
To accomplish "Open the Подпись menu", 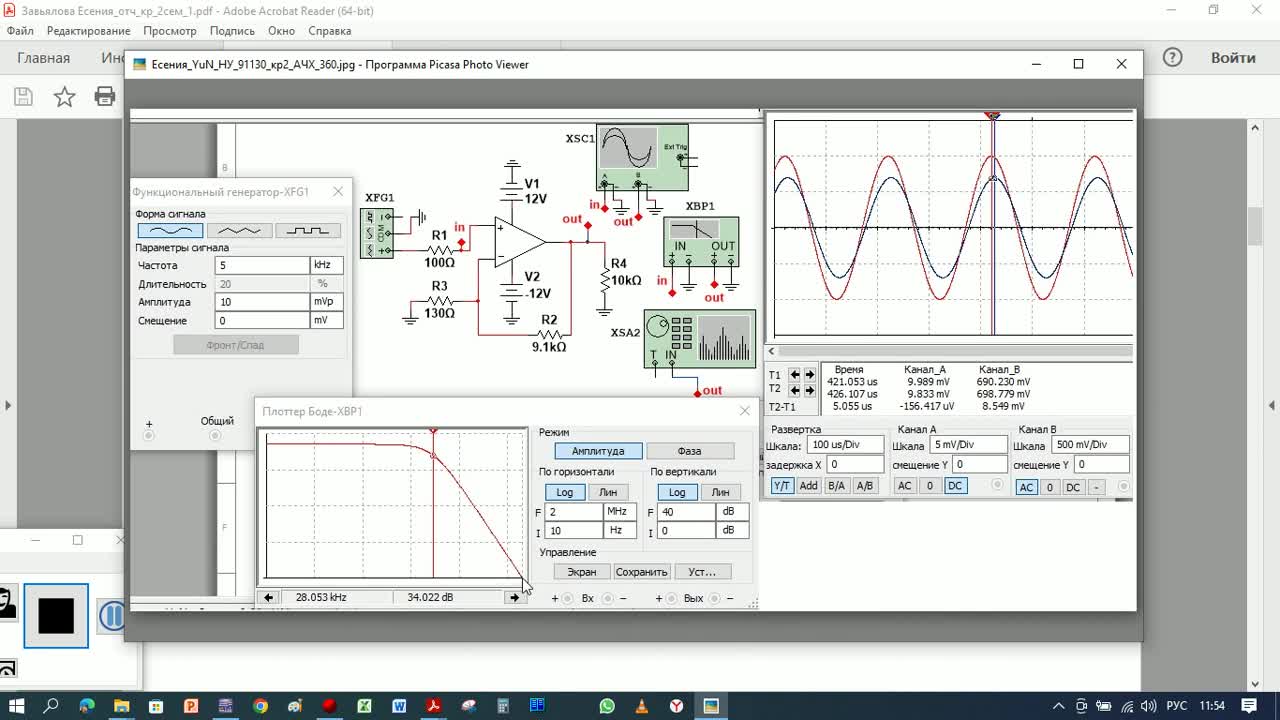I will 232,31.
